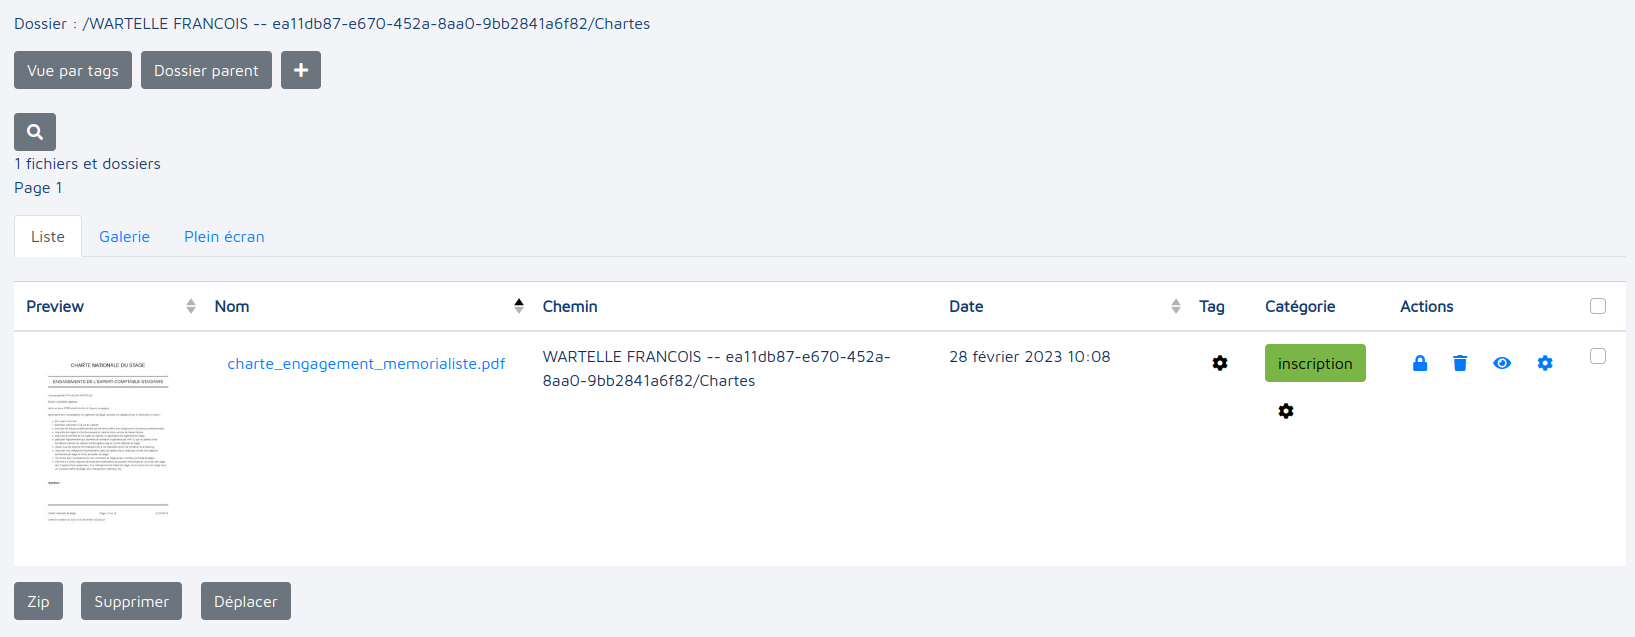Image resolution: width=1635 pixels, height=637 pixels.
Task: Delete file using blue trash icon
Action: [1460, 363]
